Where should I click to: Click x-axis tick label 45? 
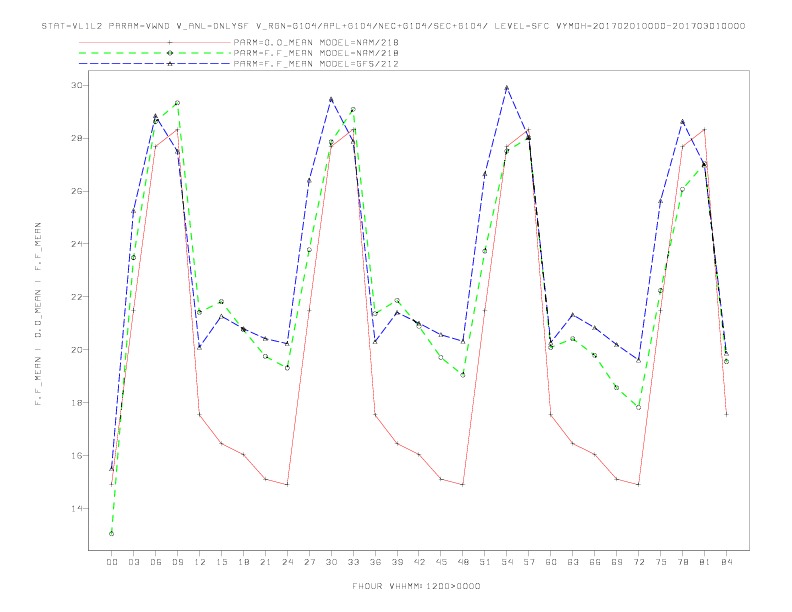tap(441, 562)
